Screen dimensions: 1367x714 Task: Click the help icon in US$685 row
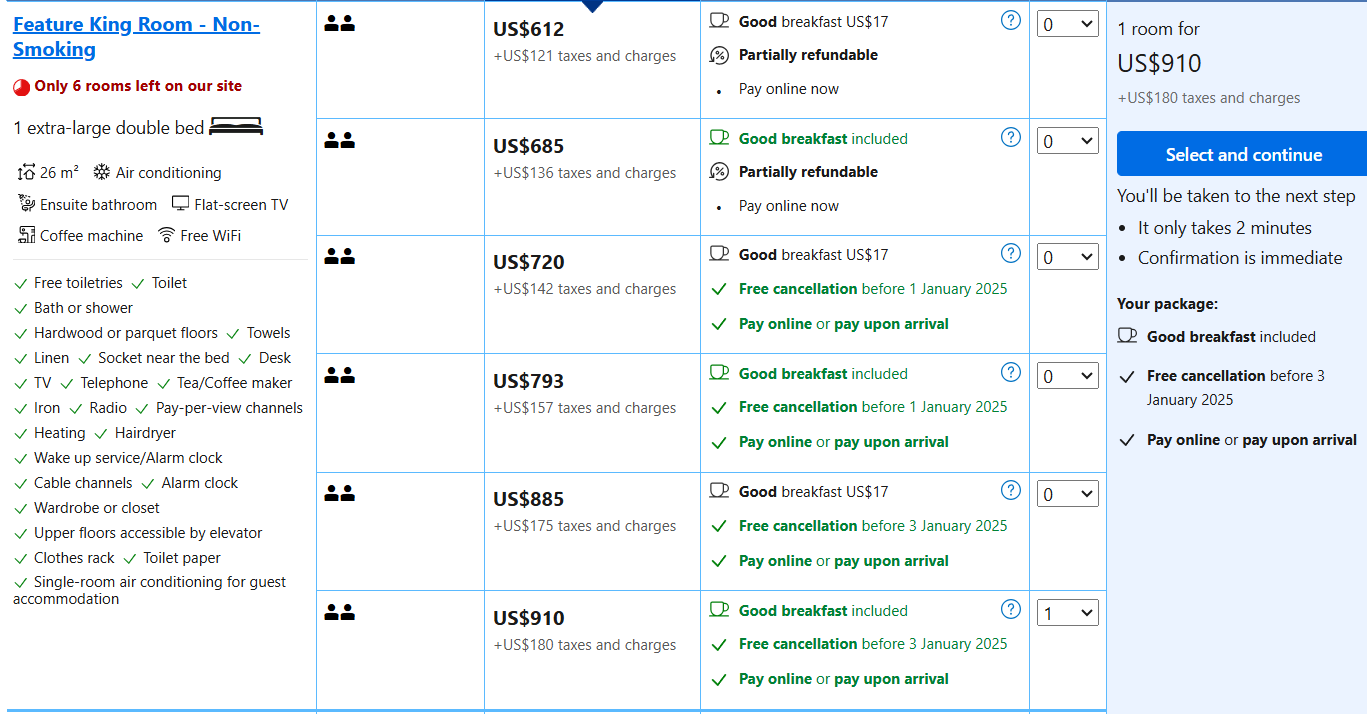click(1011, 137)
